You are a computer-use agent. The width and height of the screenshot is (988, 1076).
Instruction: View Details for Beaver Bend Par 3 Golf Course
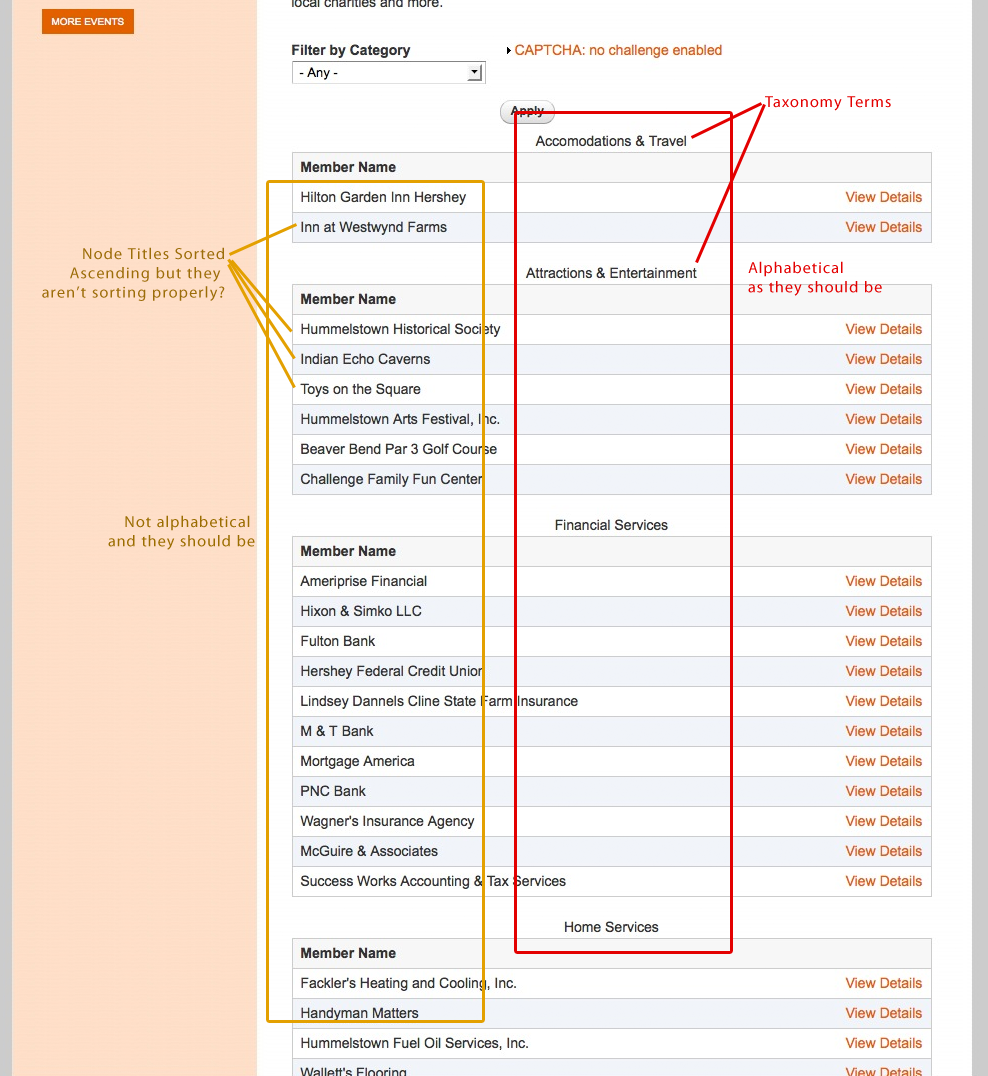tap(883, 449)
